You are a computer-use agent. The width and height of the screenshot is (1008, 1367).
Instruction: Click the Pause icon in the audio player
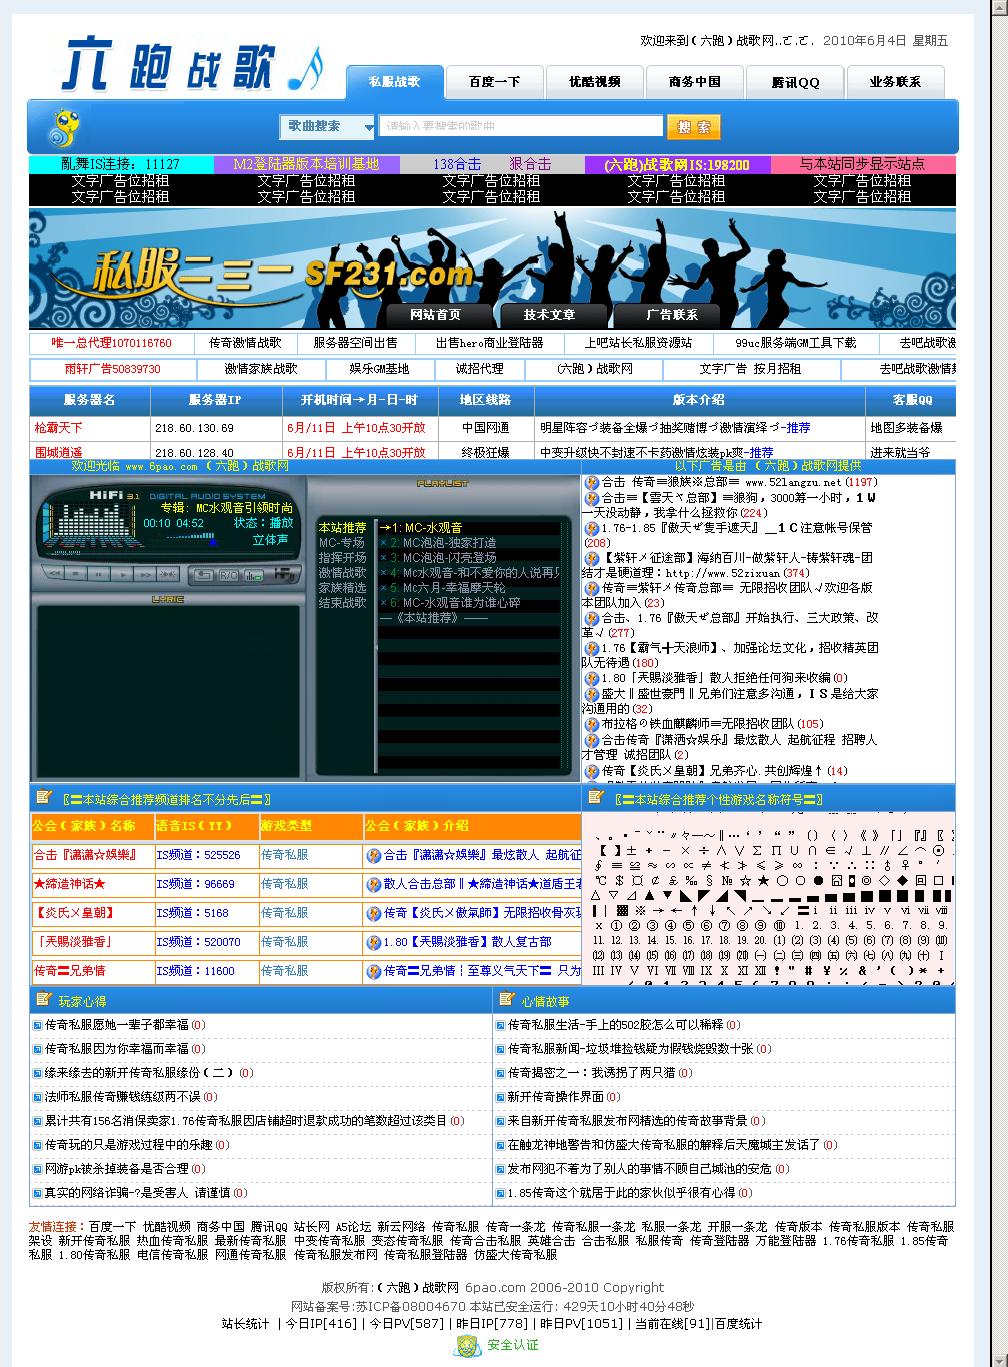(x=98, y=573)
